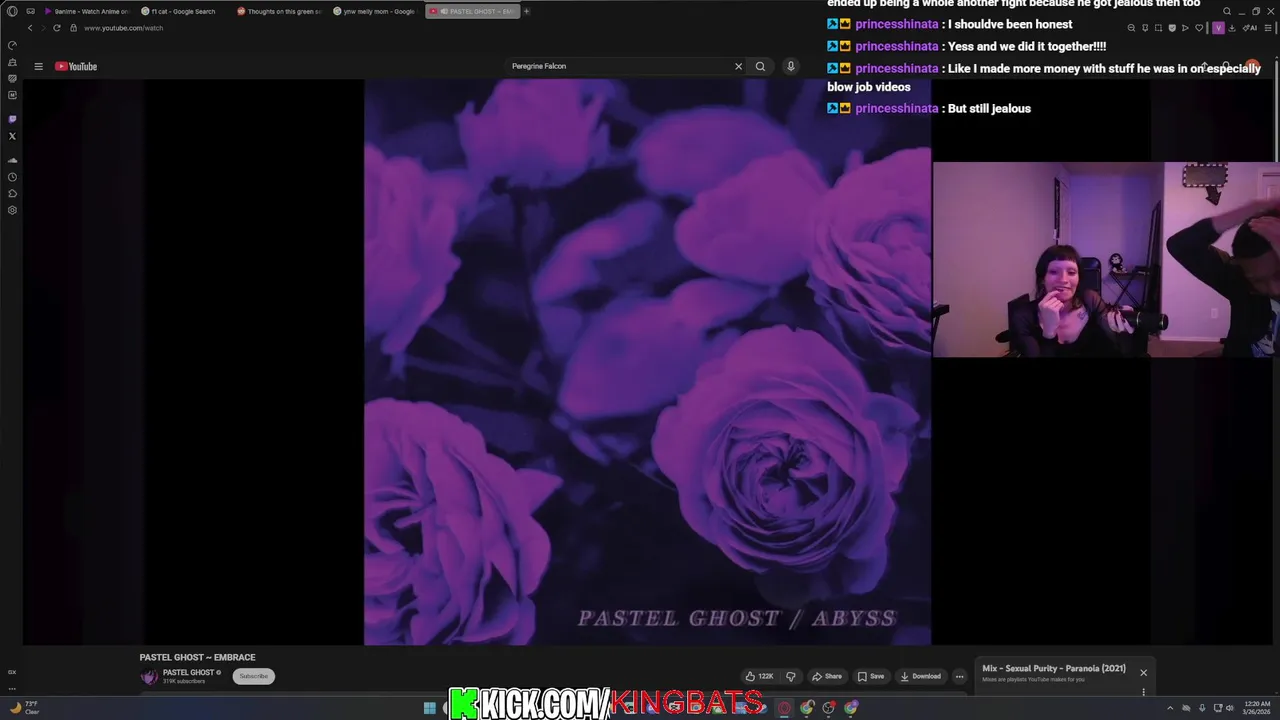Add page to bookmarks heart icon
1280x720 pixels.
tap(1199, 28)
